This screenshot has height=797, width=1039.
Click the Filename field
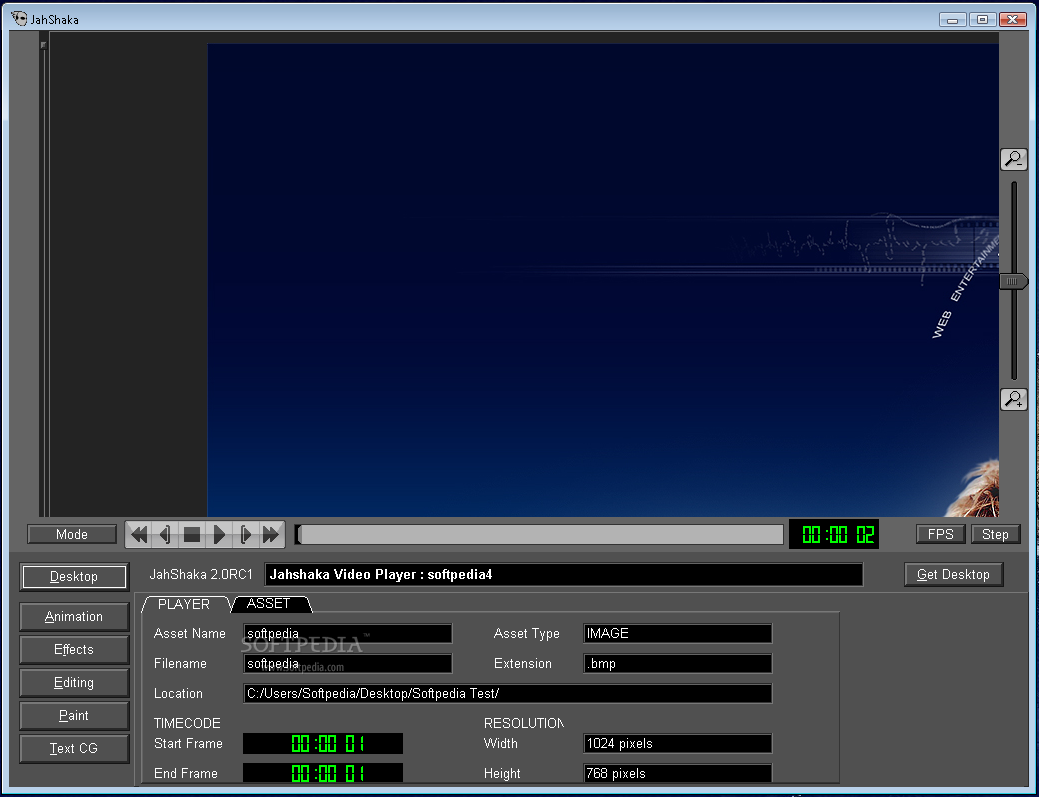(x=348, y=663)
